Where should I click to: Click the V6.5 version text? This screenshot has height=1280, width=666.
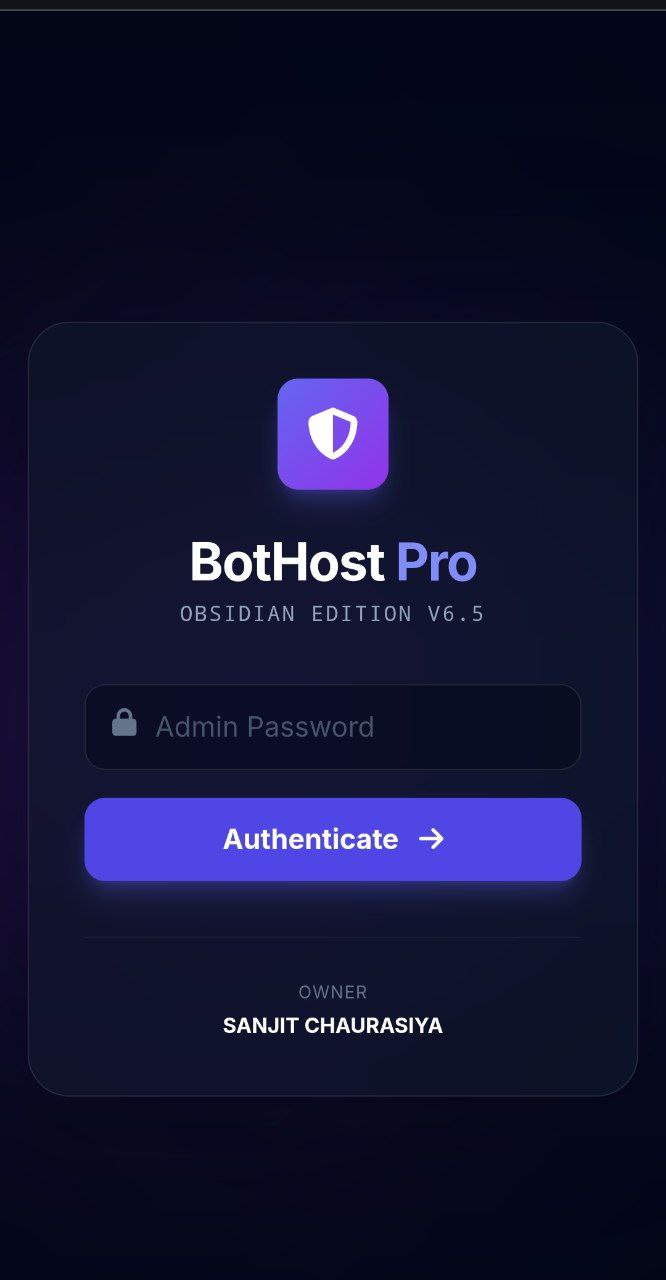[x=456, y=614]
